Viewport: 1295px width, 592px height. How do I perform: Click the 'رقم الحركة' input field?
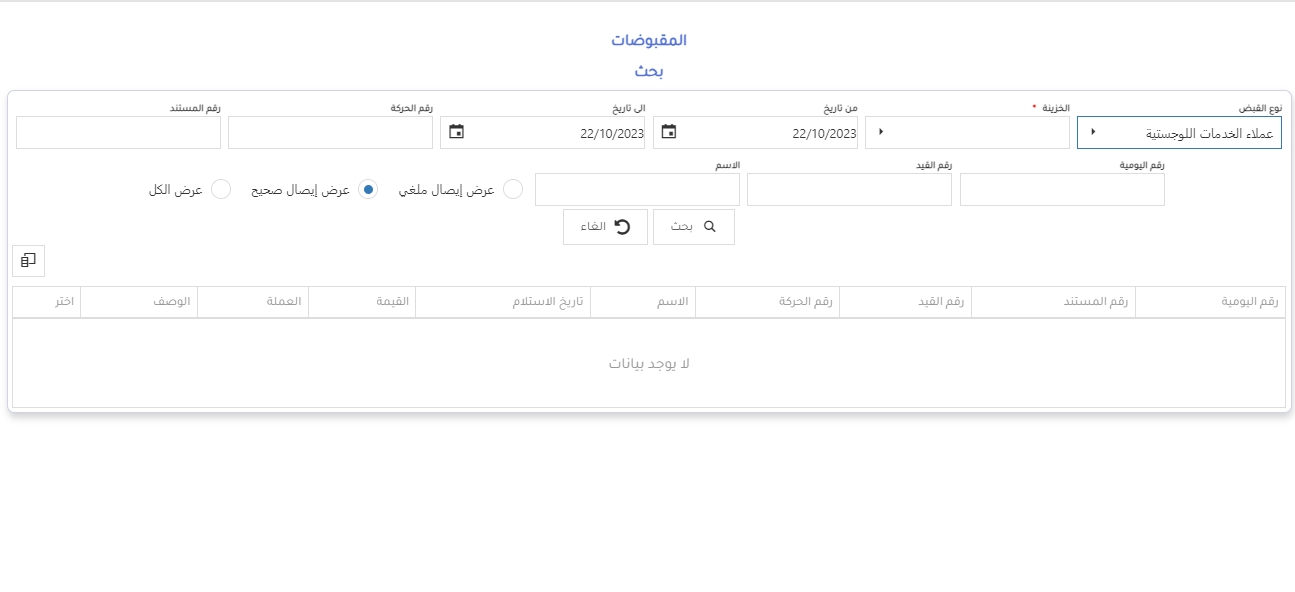coord(330,132)
